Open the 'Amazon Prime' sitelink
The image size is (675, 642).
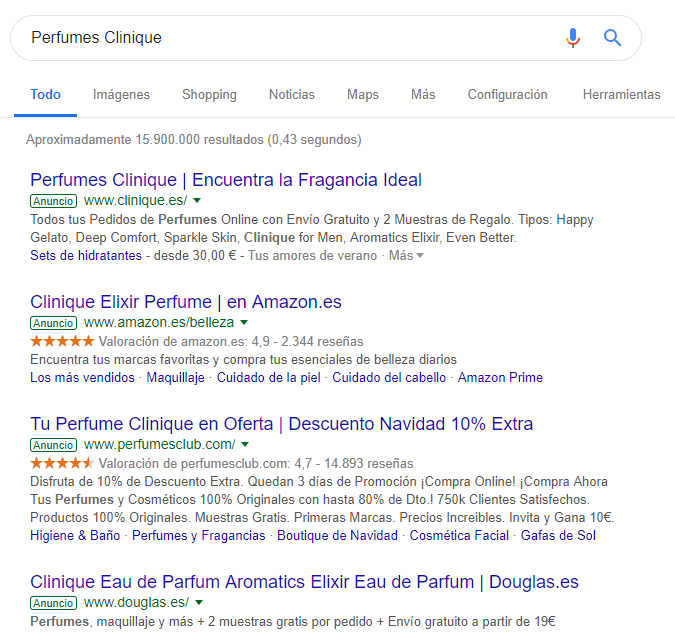click(500, 377)
